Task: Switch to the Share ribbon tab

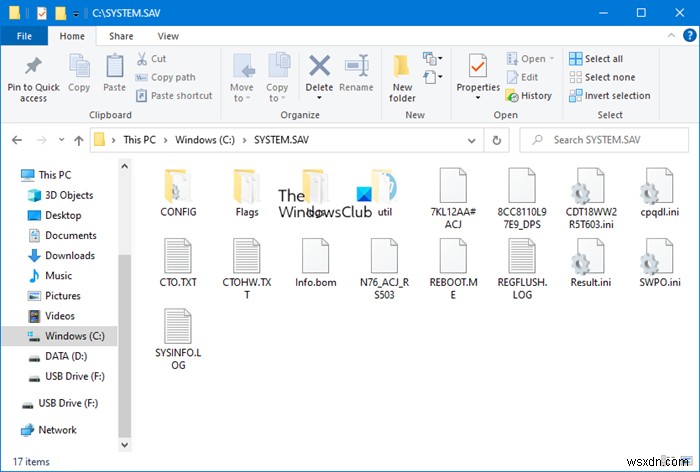Action: click(x=121, y=36)
